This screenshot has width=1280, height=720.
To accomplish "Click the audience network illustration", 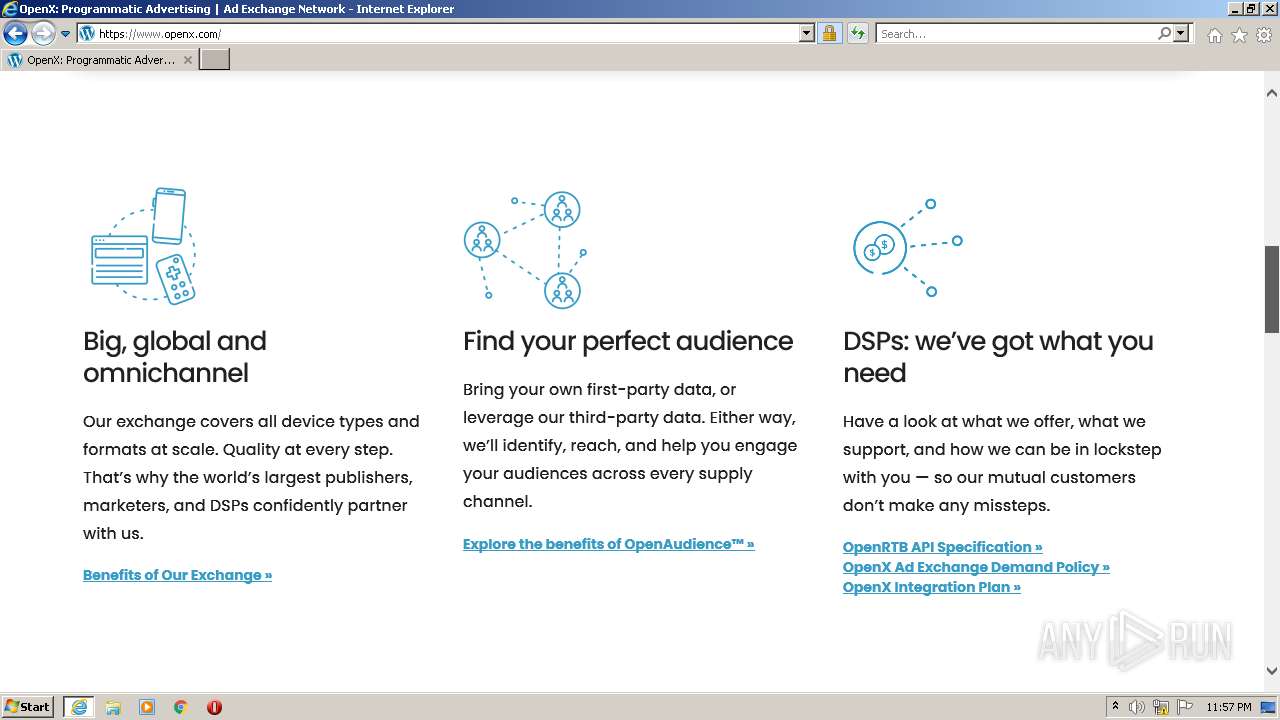I will 525,250.
